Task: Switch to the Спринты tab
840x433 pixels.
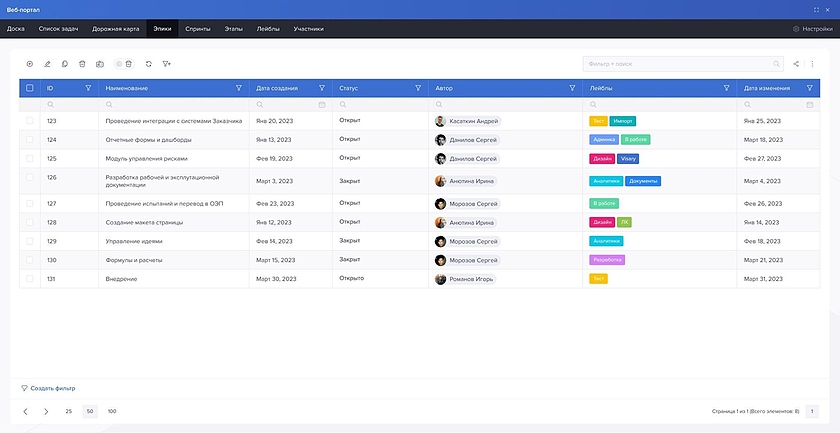Action: click(197, 29)
